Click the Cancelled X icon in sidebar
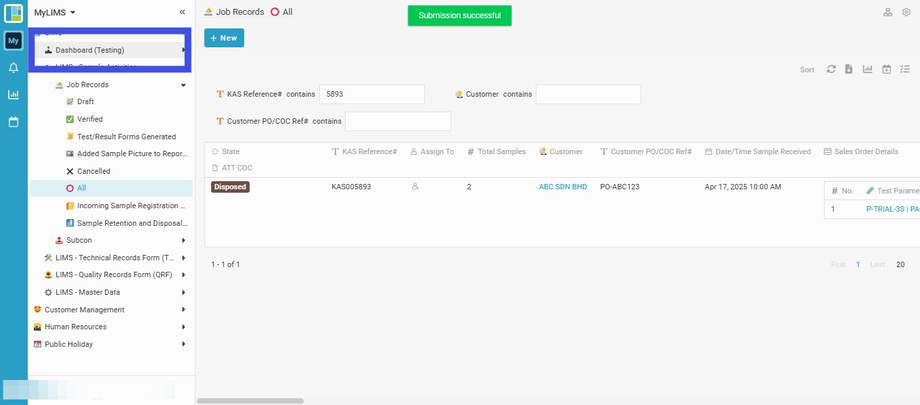 coord(70,171)
